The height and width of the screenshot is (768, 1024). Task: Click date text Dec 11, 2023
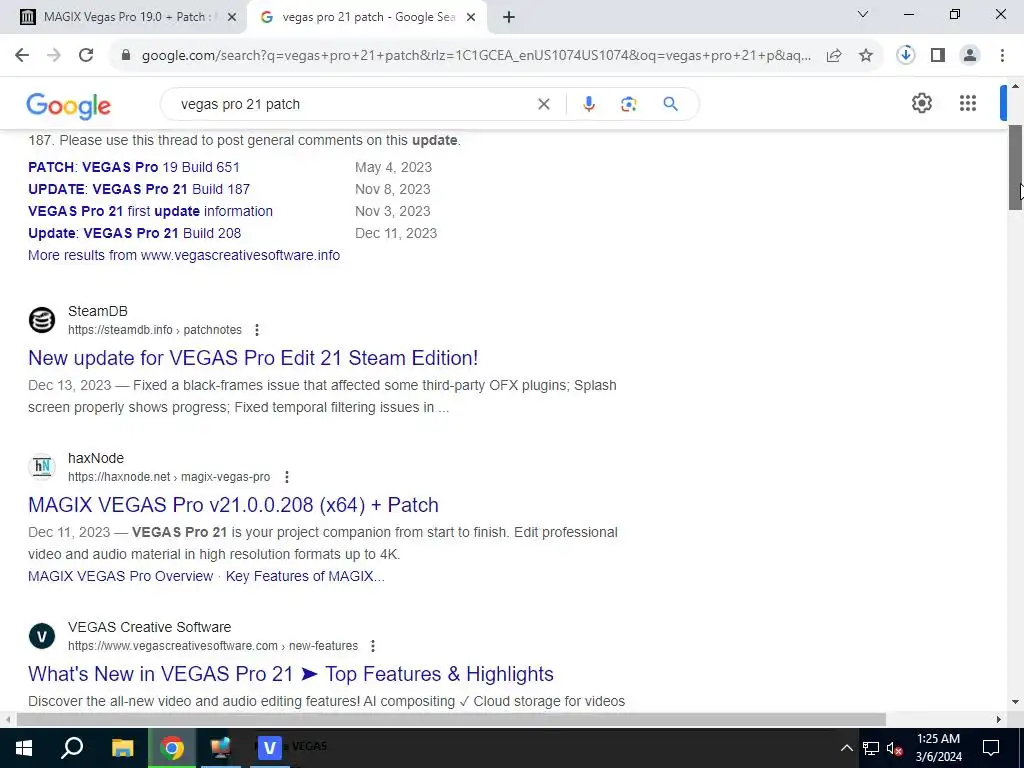click(x=69, y=532)
